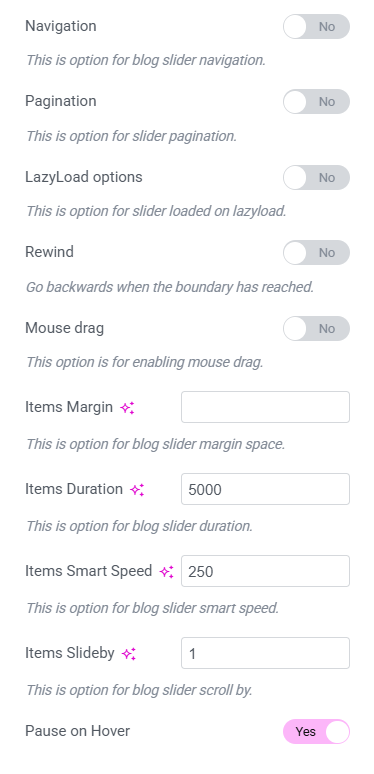Click the Navigation label text

(x=61, y=26)
